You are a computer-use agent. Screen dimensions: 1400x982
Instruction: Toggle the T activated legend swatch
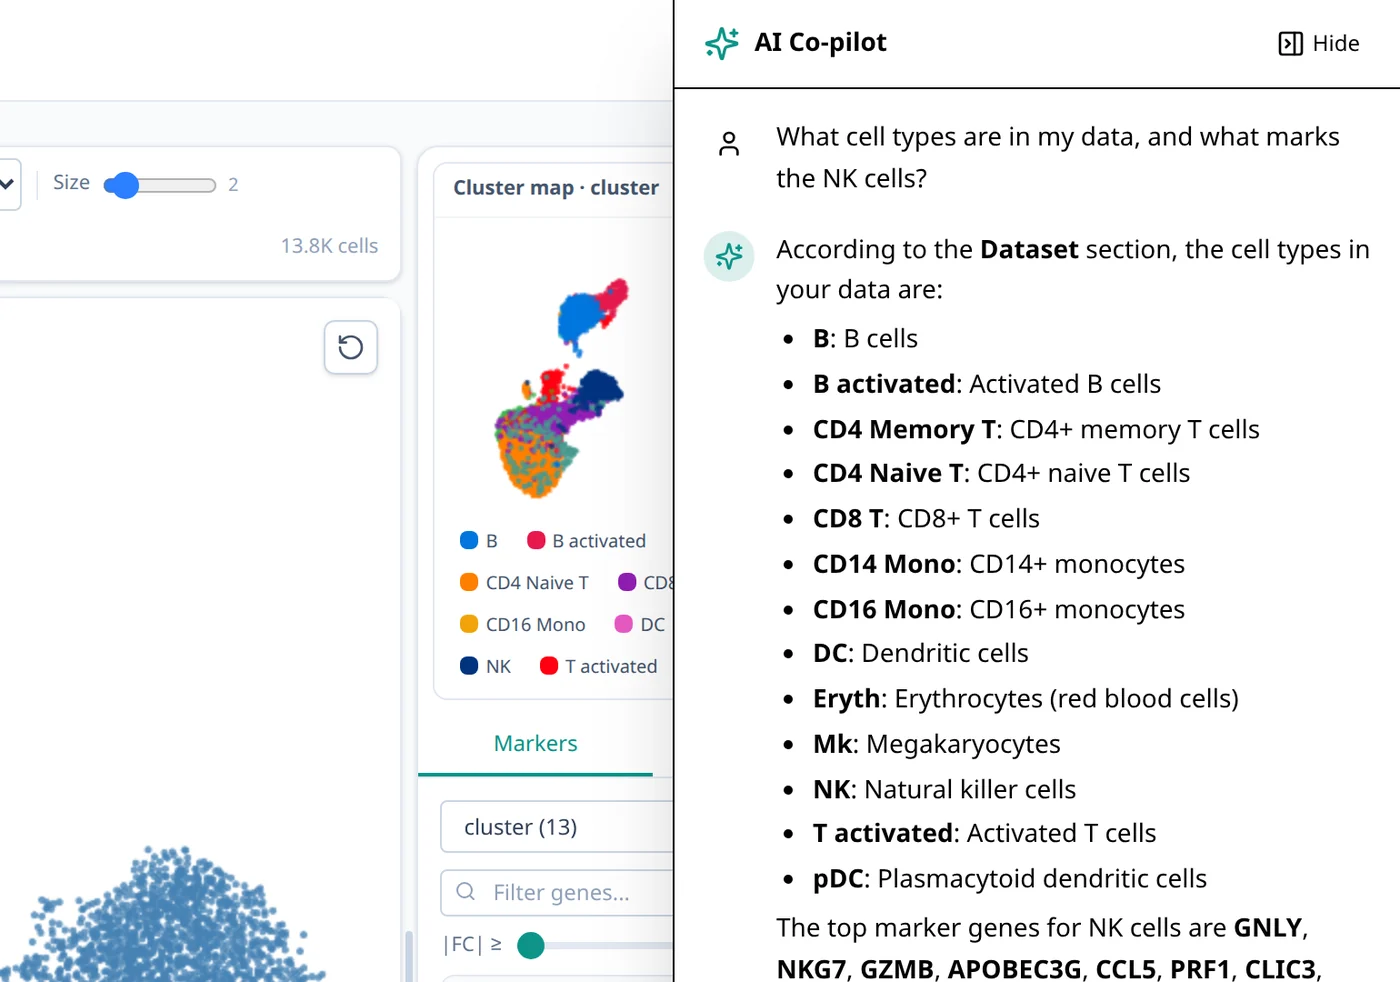(x=549, y=666)
